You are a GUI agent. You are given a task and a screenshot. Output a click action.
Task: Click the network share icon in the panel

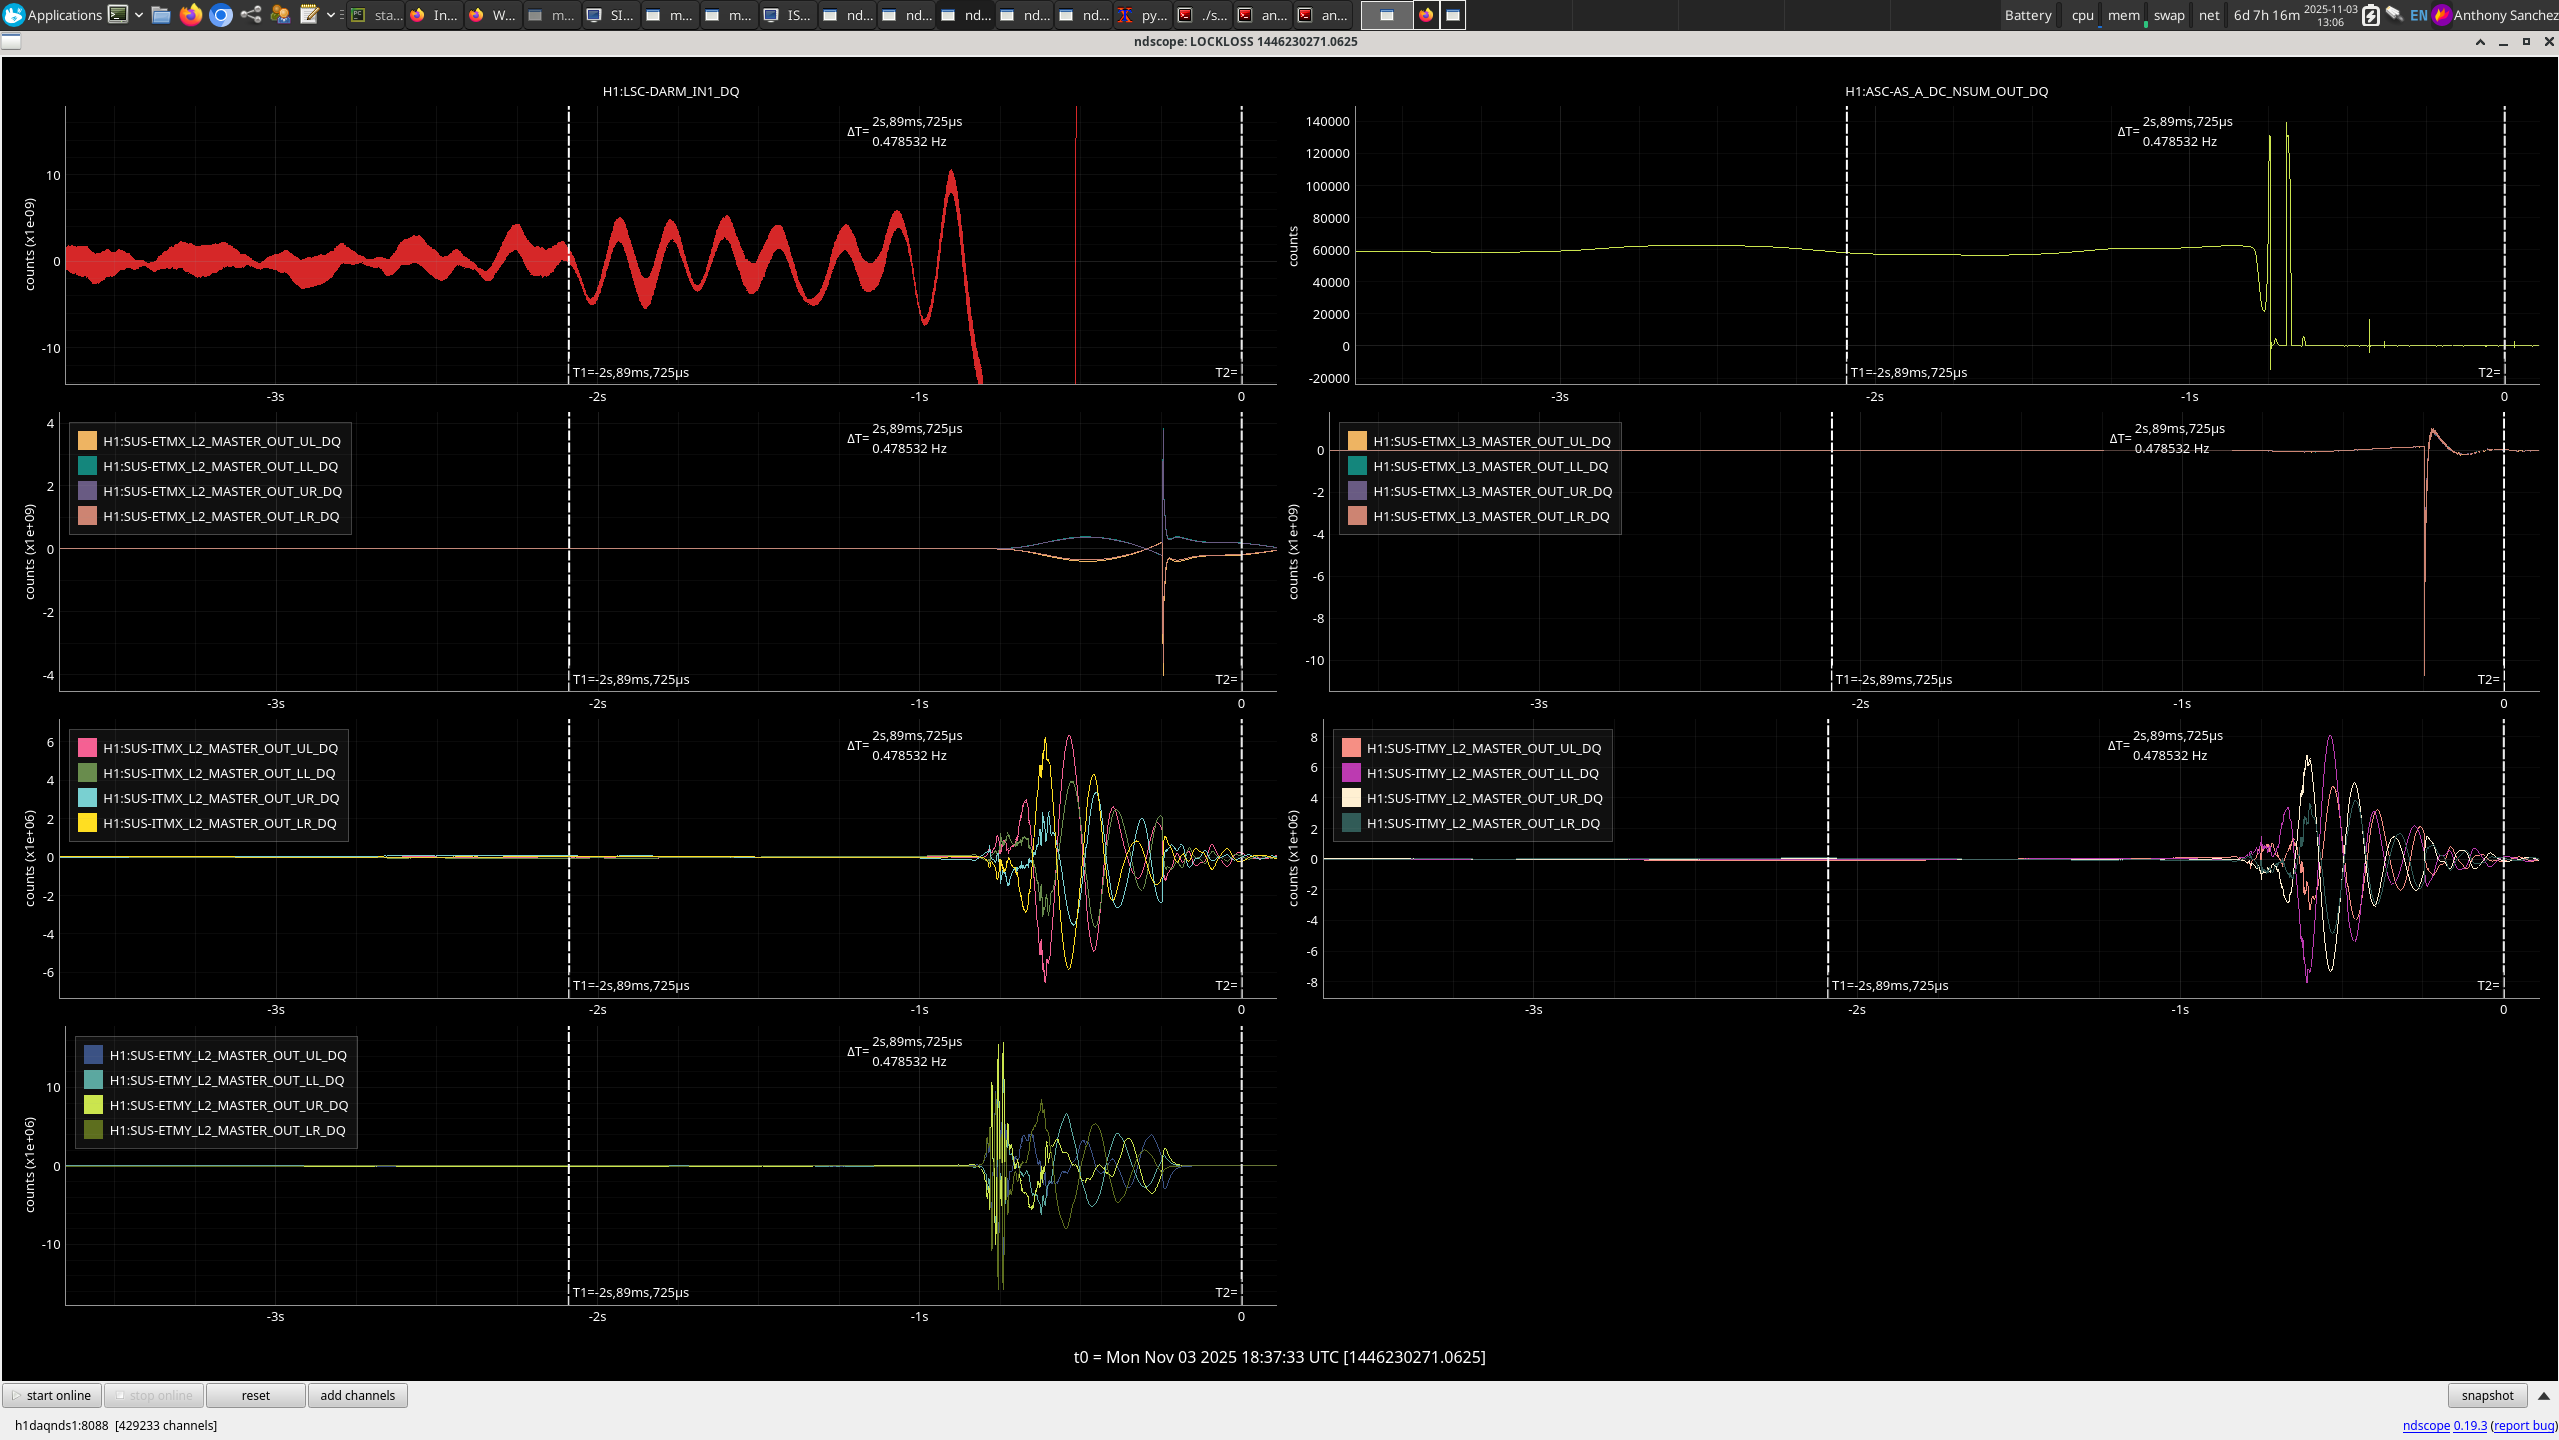250,14
